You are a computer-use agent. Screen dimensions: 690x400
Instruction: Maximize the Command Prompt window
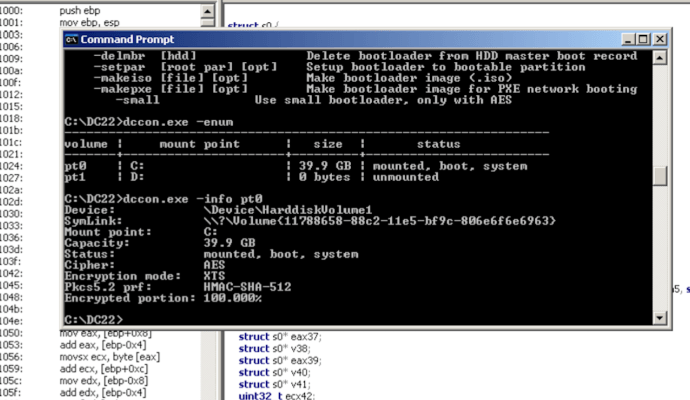tap(643, 40)
